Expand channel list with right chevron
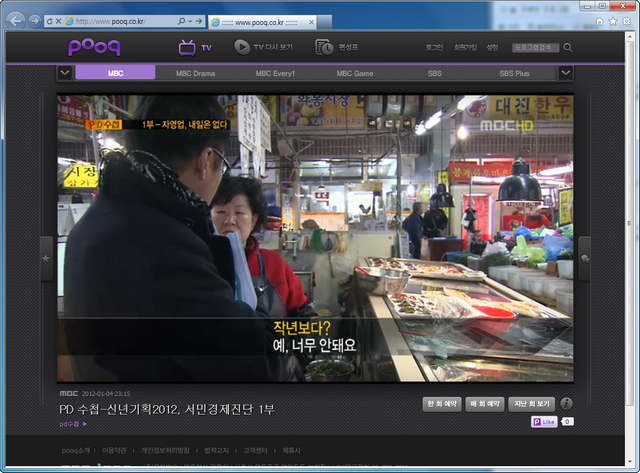 (x=566, y=73)
